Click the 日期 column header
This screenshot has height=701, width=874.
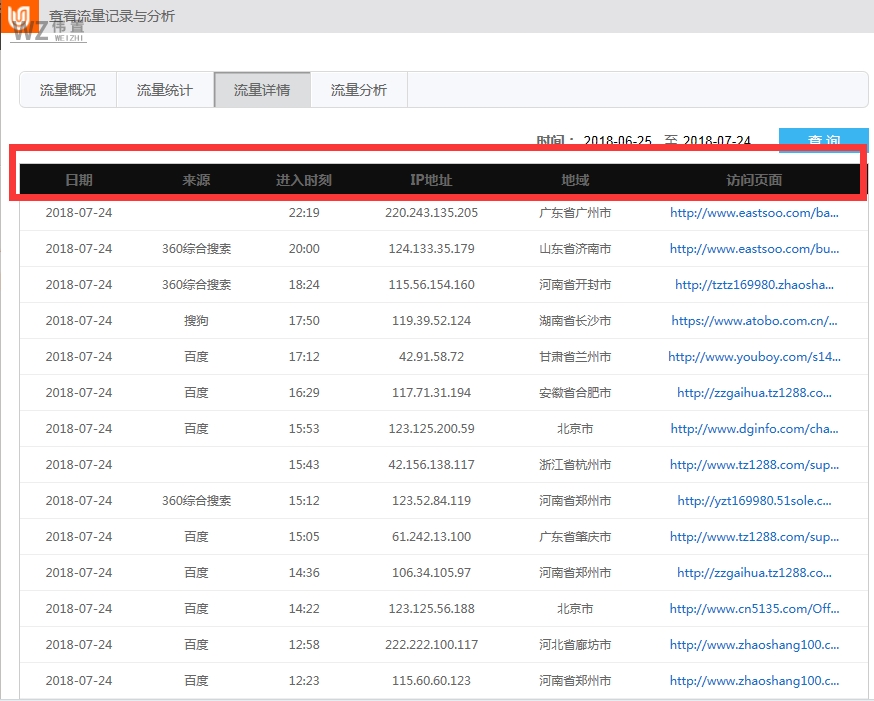(81, 179)
